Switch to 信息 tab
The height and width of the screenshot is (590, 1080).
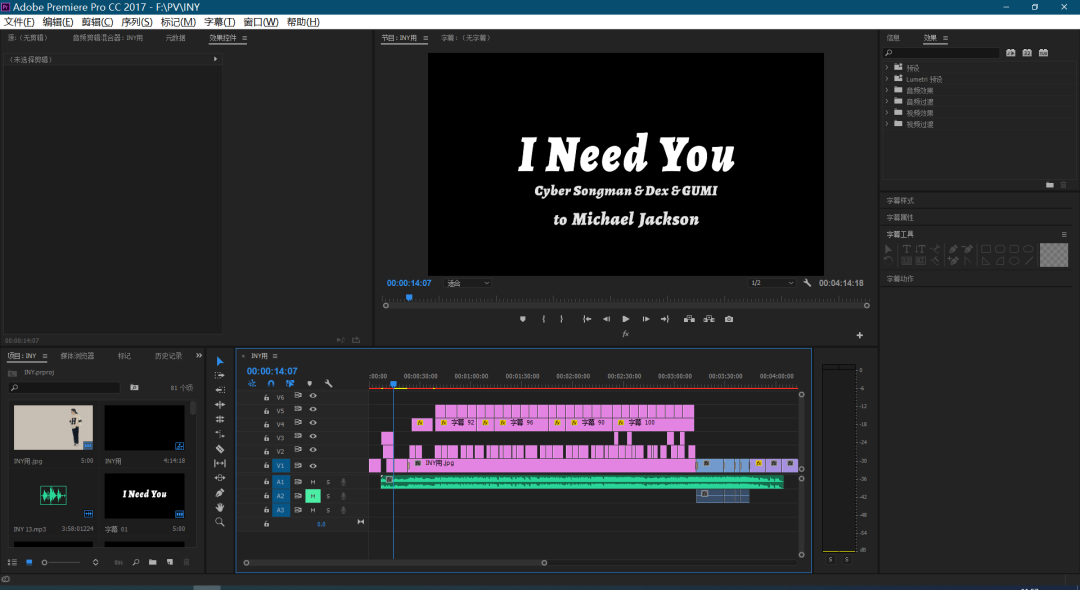click(x=893, y=38)
